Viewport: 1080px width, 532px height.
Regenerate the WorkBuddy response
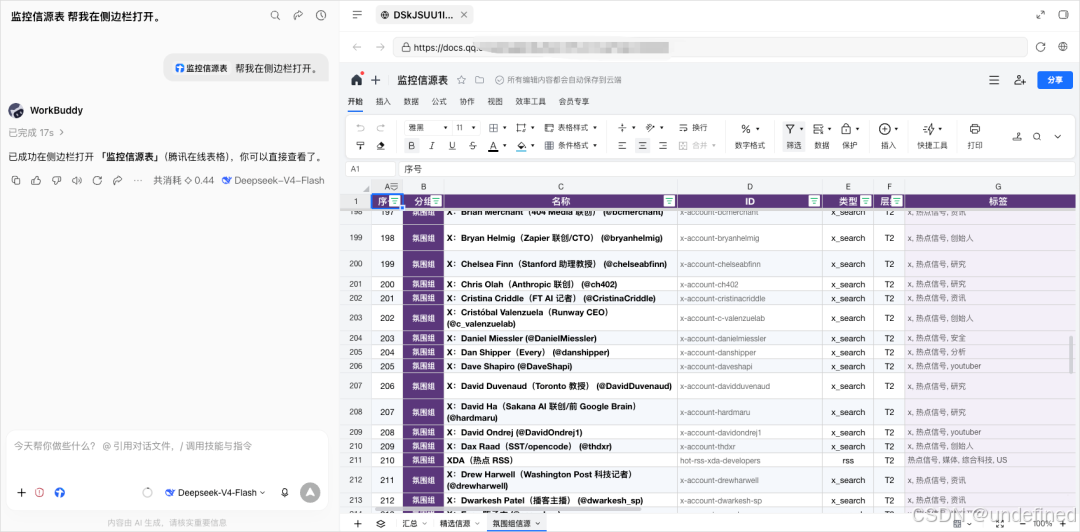click(97, 181)
